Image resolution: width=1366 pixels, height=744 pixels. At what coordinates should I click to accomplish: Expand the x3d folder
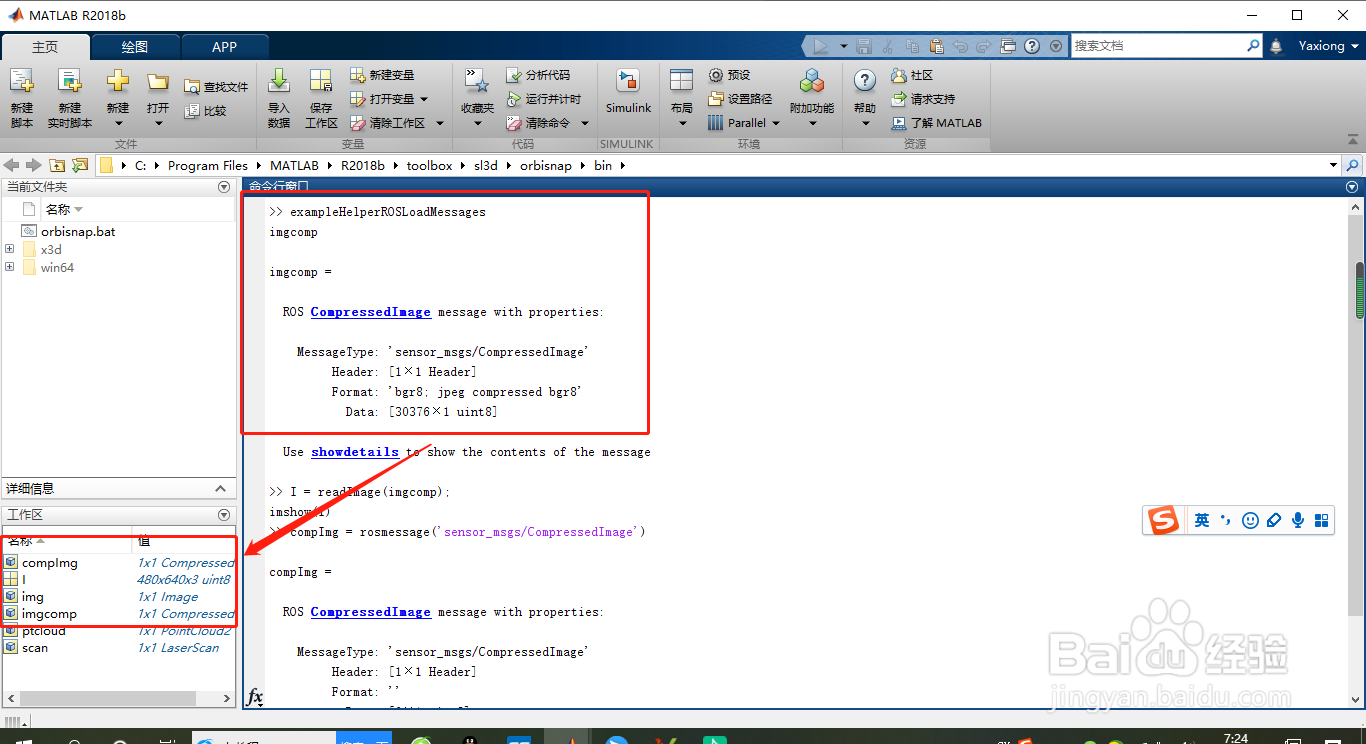[9, 249]
